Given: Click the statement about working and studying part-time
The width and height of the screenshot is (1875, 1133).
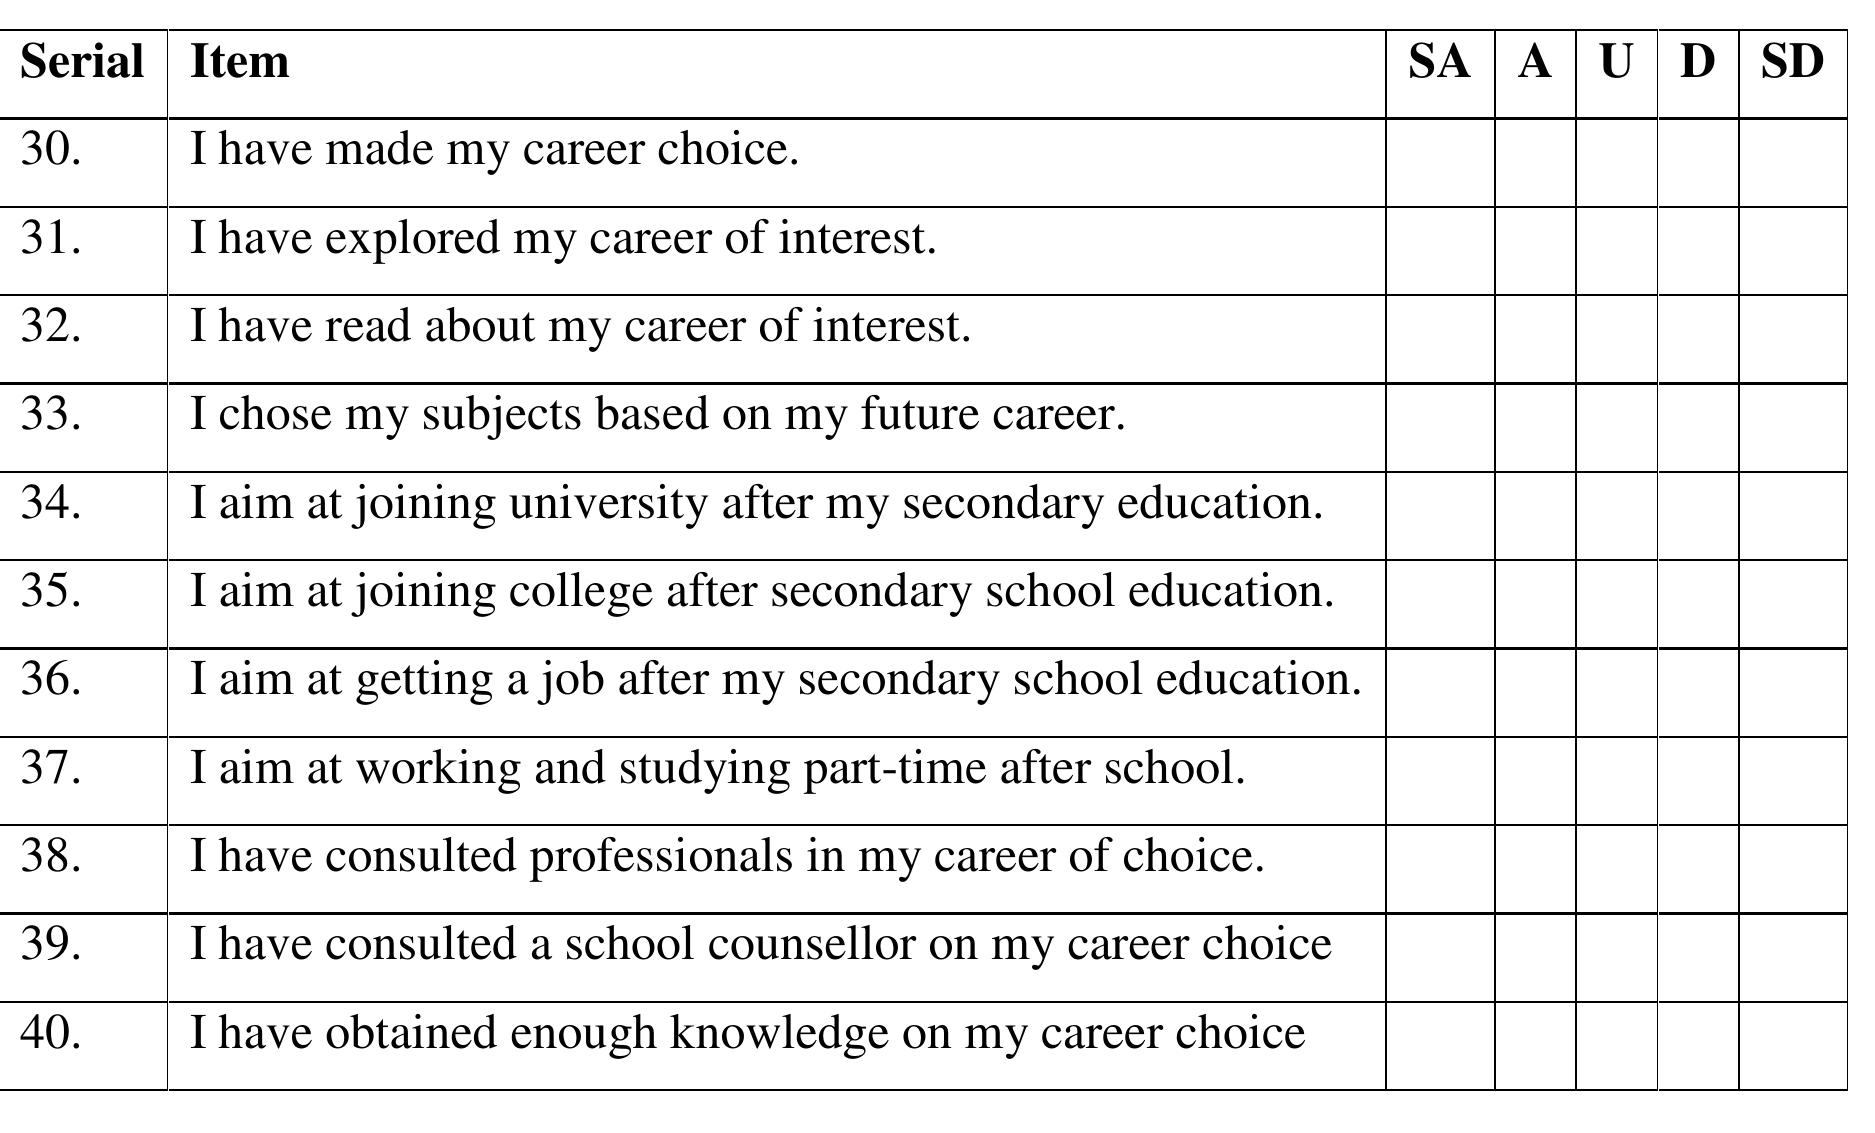Looking at the screenshot, I should point(717,768).
